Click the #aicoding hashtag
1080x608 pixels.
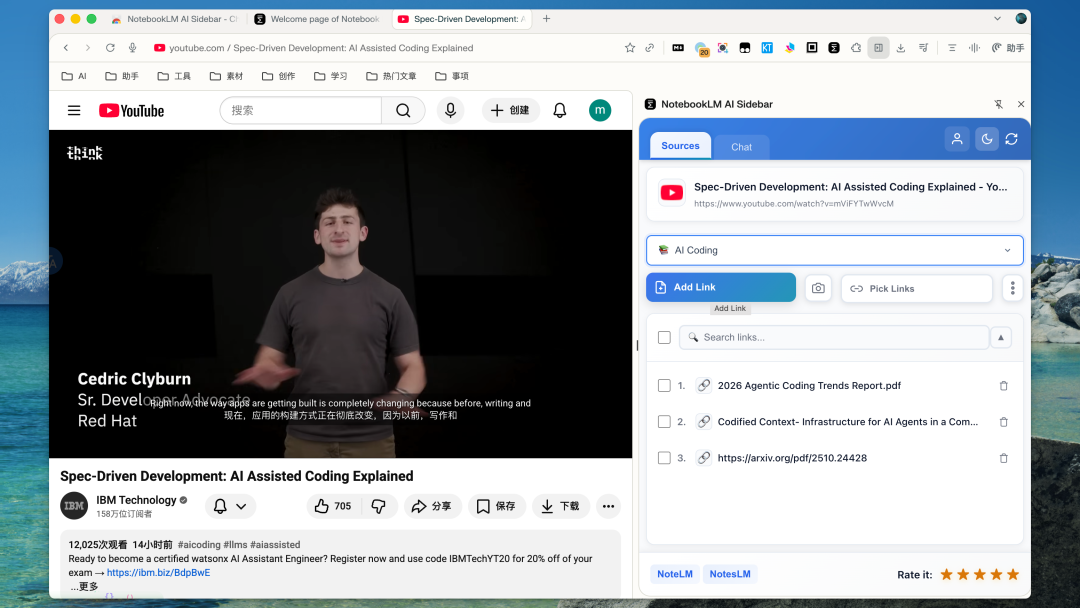pos(199,545)
